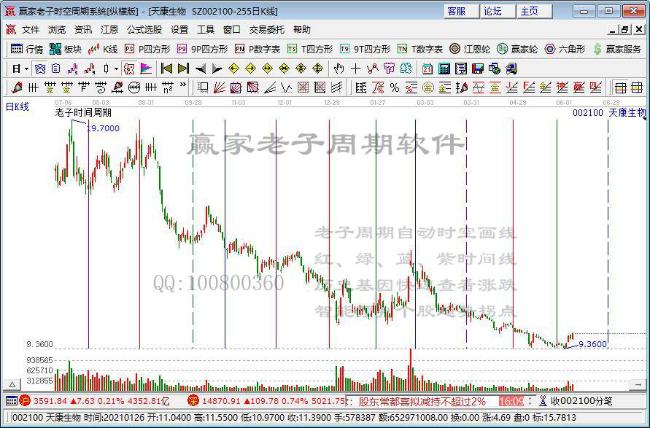Click the 14870.91 index value in status bar

220,401
